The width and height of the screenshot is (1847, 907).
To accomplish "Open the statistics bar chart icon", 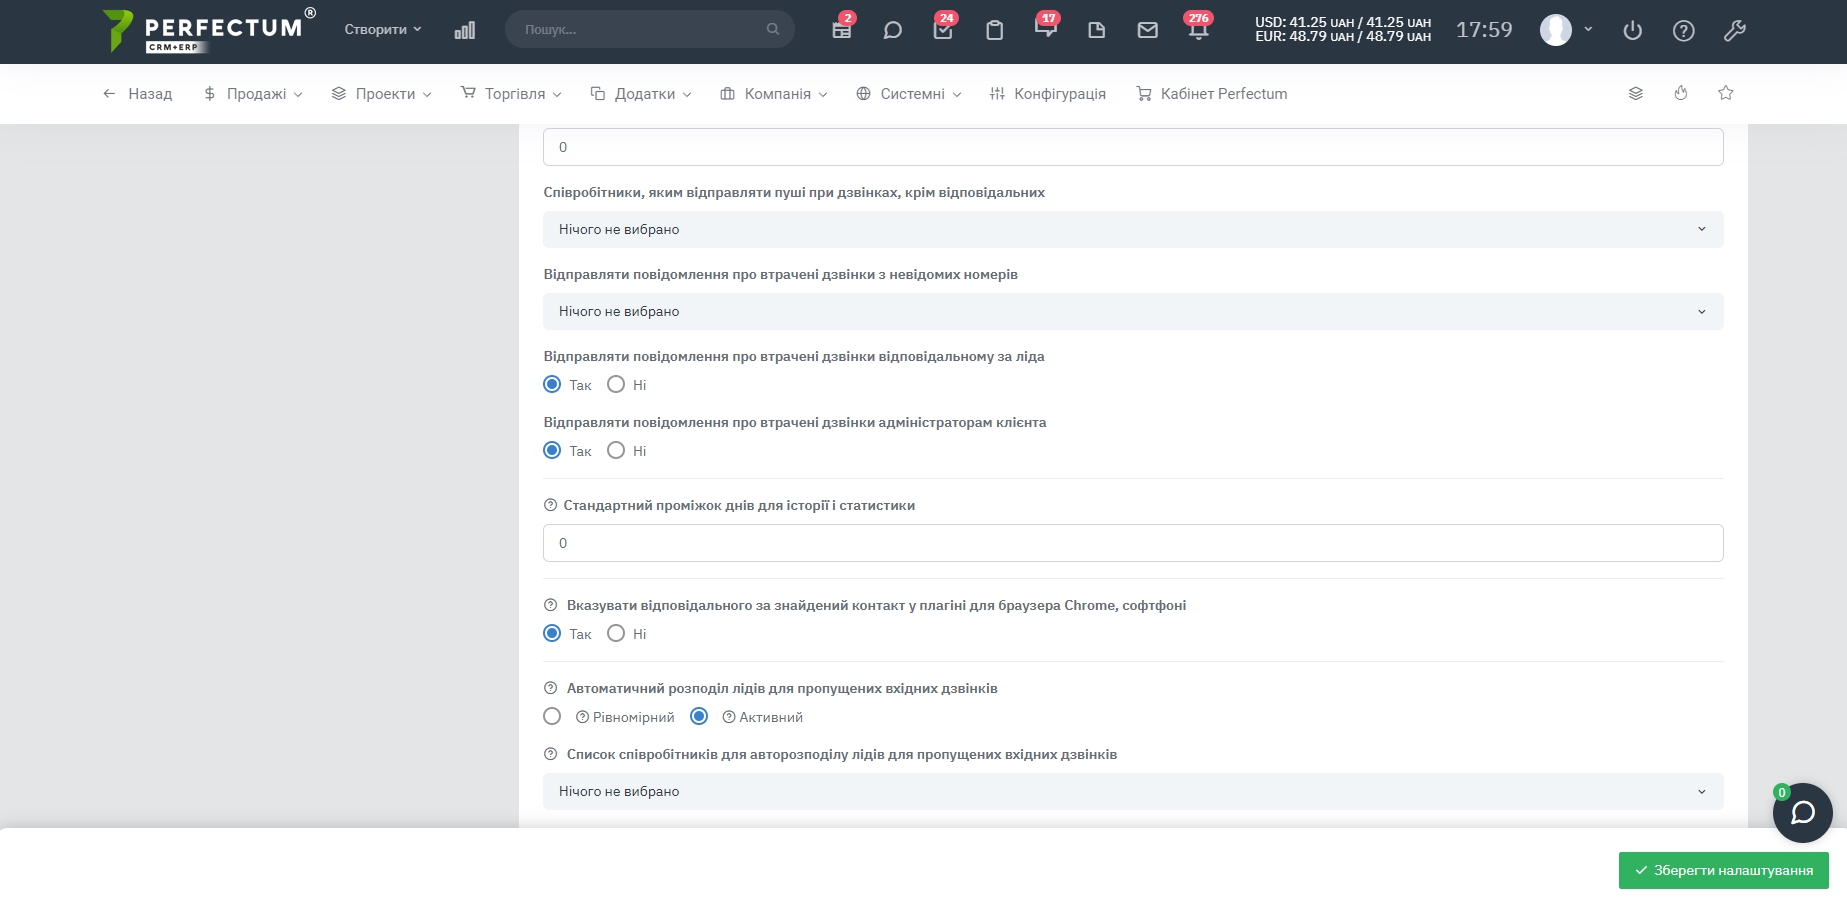I will pos(464,30).
